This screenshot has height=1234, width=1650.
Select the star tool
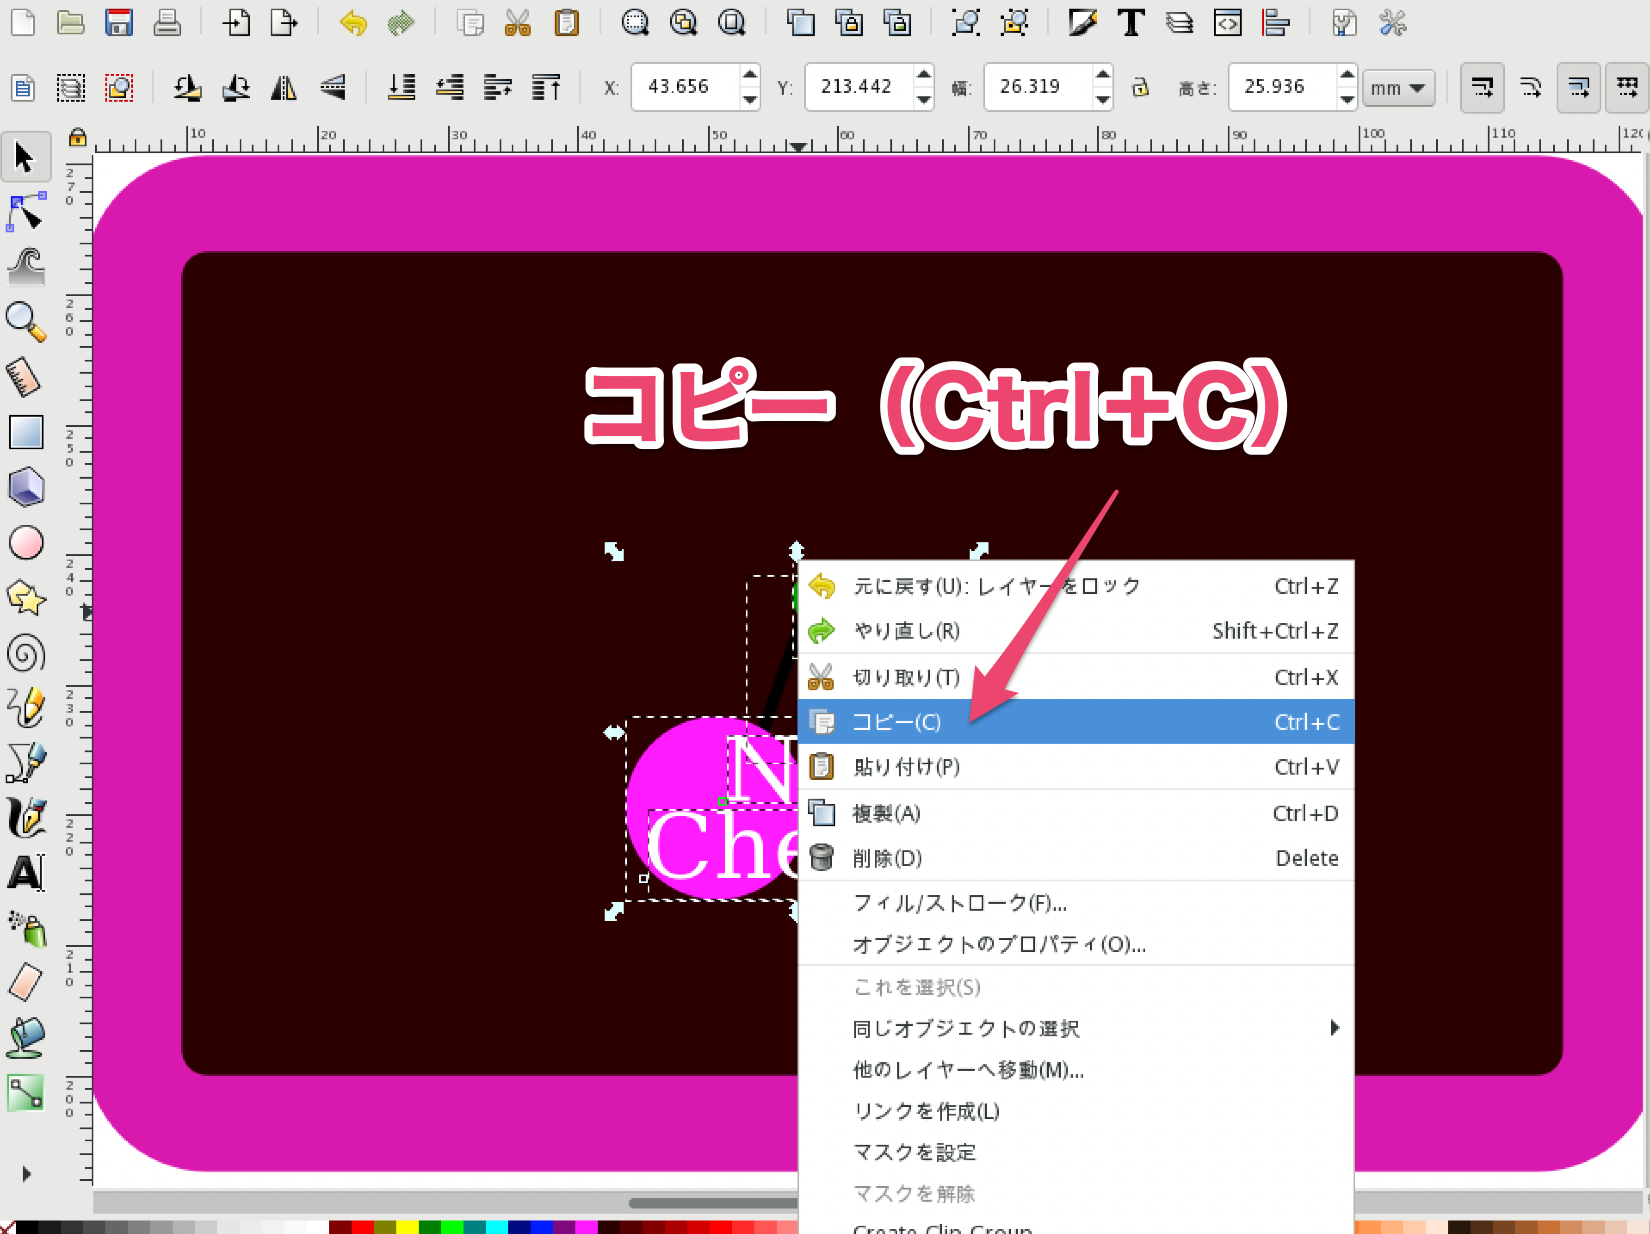[27, 599]
